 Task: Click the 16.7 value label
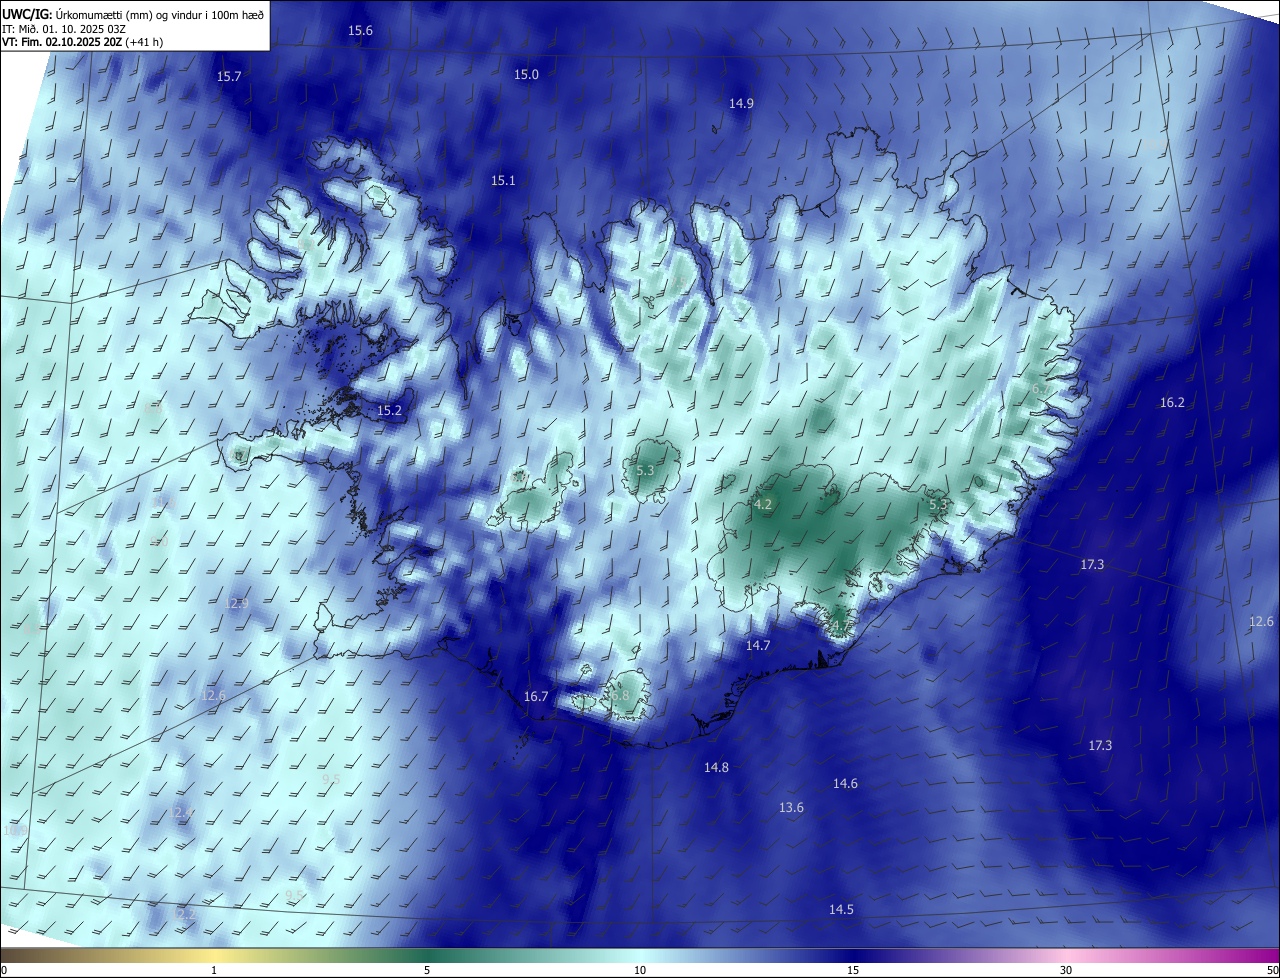click(x=536, y=697)
